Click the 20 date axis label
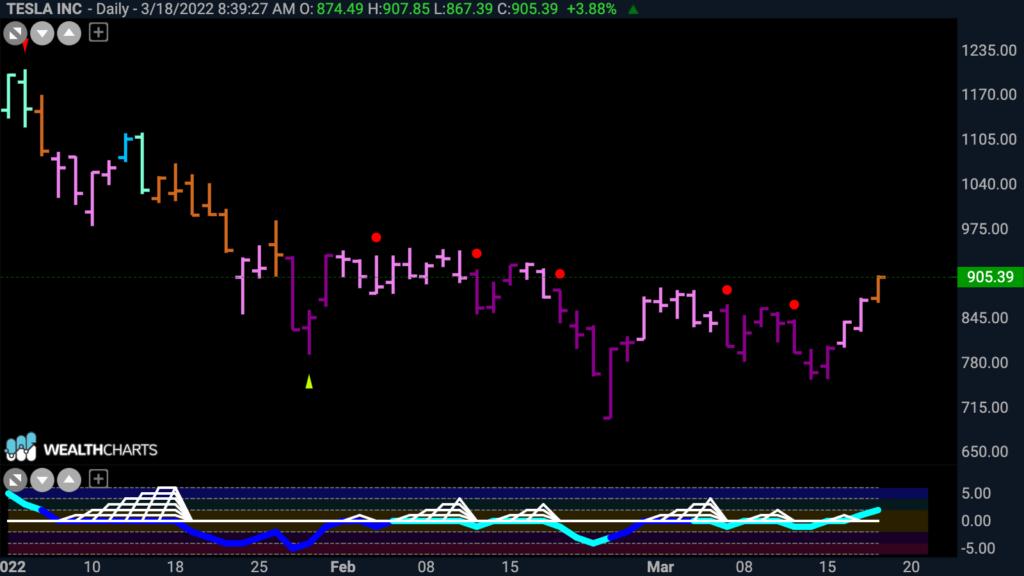The image size is (1024, 576). point(911,567)
